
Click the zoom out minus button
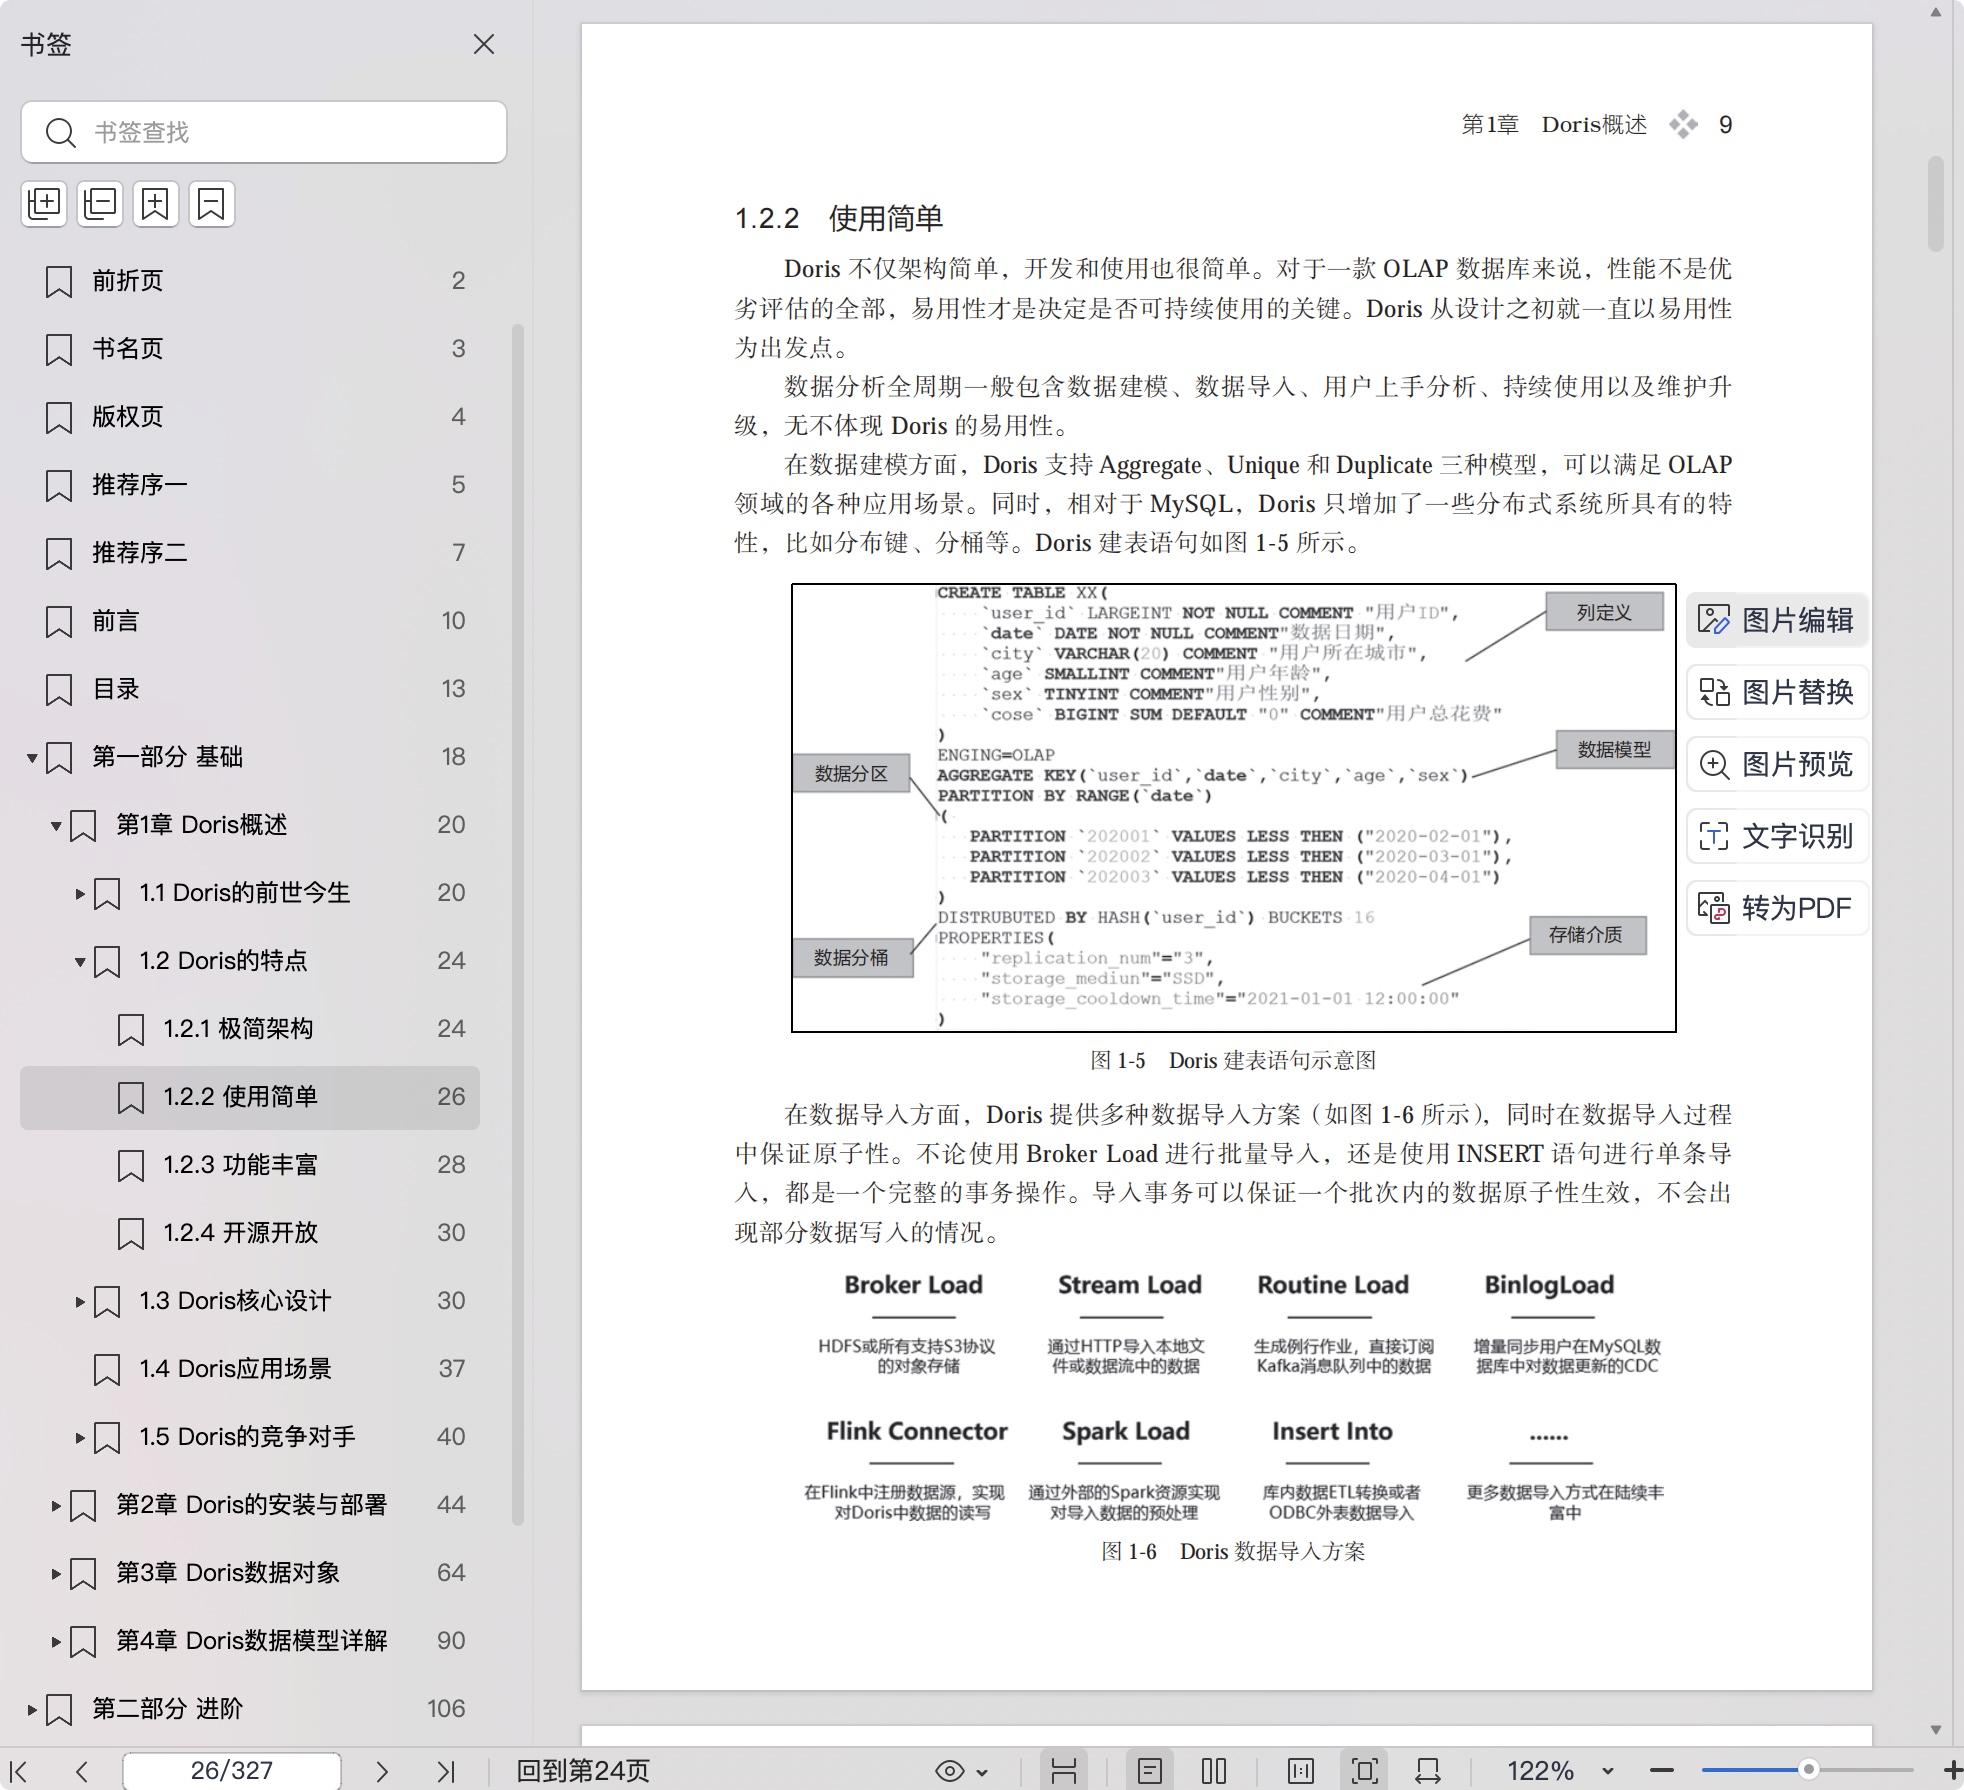pyautogui.click(x=1662, y=1771)
